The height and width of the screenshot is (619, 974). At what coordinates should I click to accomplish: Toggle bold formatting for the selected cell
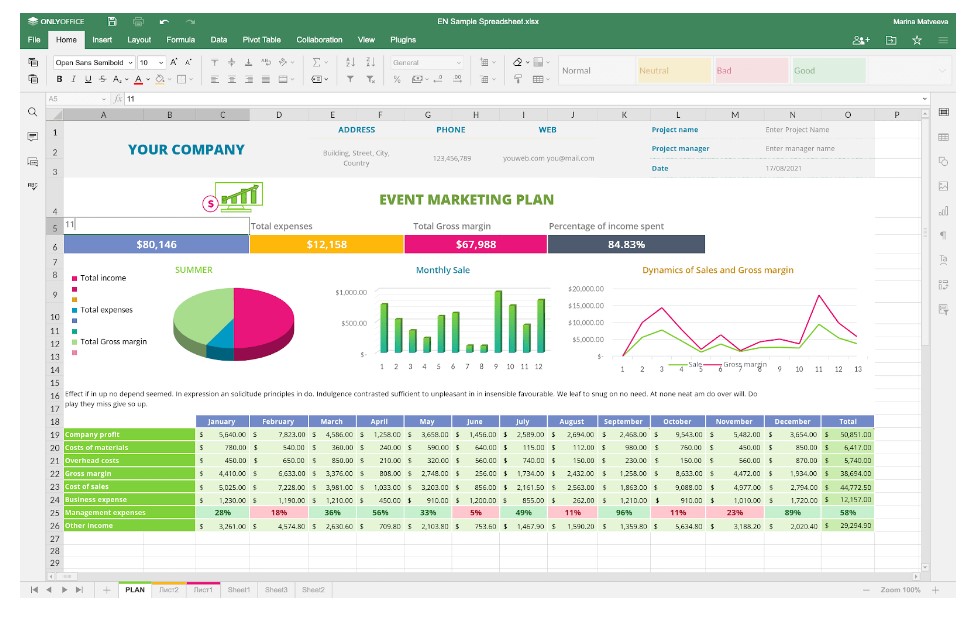click(x=58, y=79)
